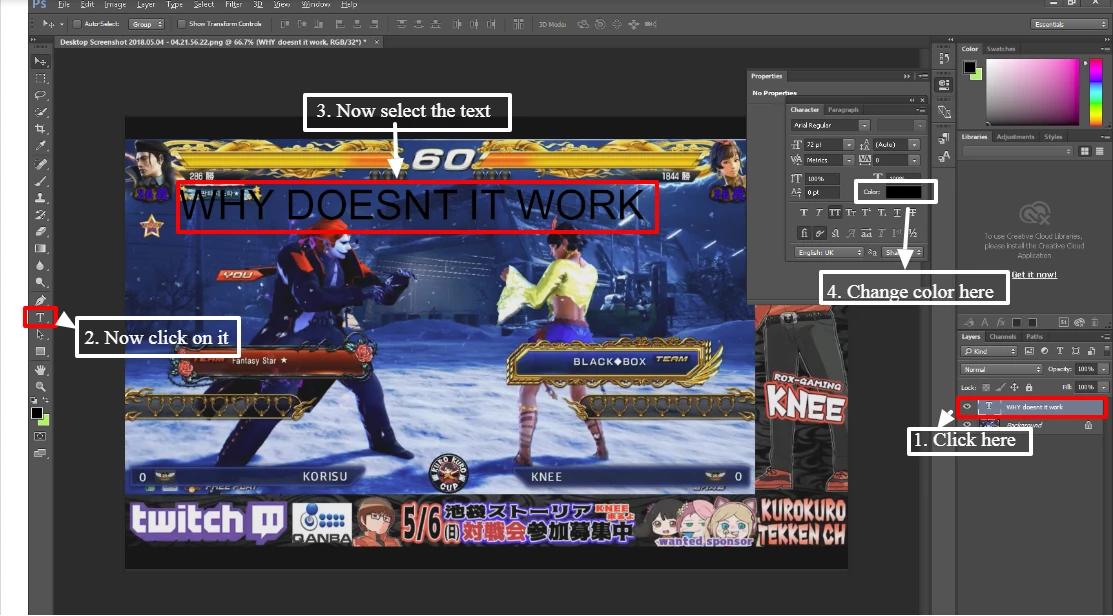Enable the Show Transform Controls checkbox

click(x=182, y=24)
